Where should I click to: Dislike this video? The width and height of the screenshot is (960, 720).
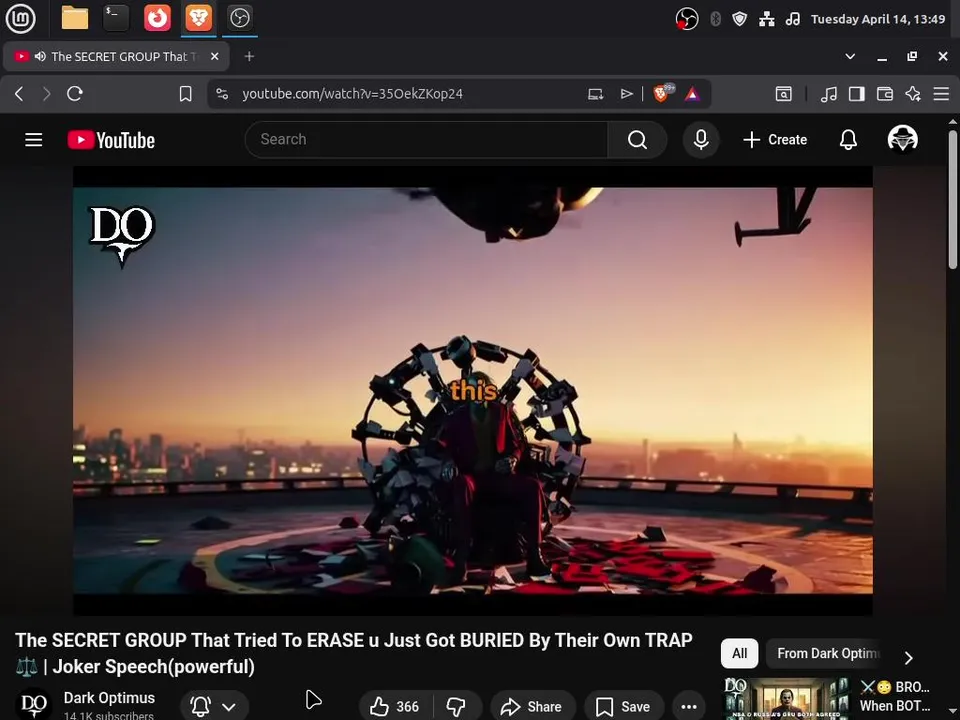457,707
